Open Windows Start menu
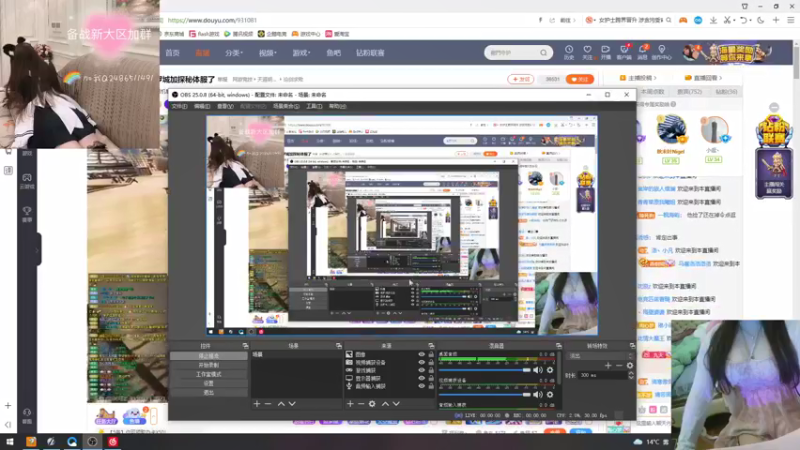This screenshot has width=800, height=450. click(10, 441)
